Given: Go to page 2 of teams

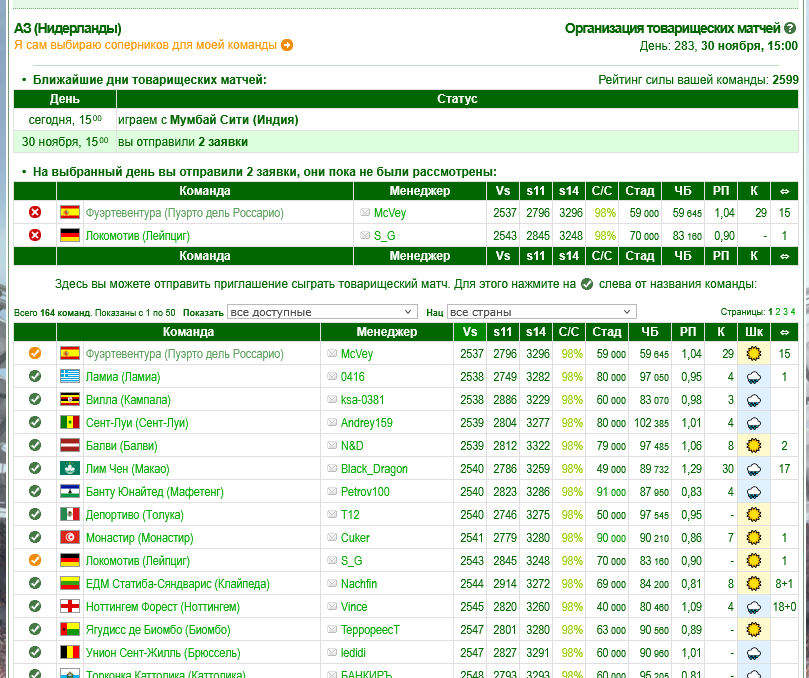Looking at the screenshot, I should pyautogui.click(x=778, y=312).
